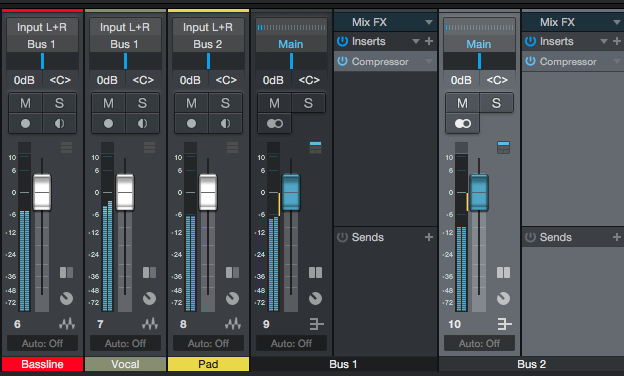Bypass Compressor on Bus 2
Viewport: 624px width, 376px height.
tap(530, 61)
